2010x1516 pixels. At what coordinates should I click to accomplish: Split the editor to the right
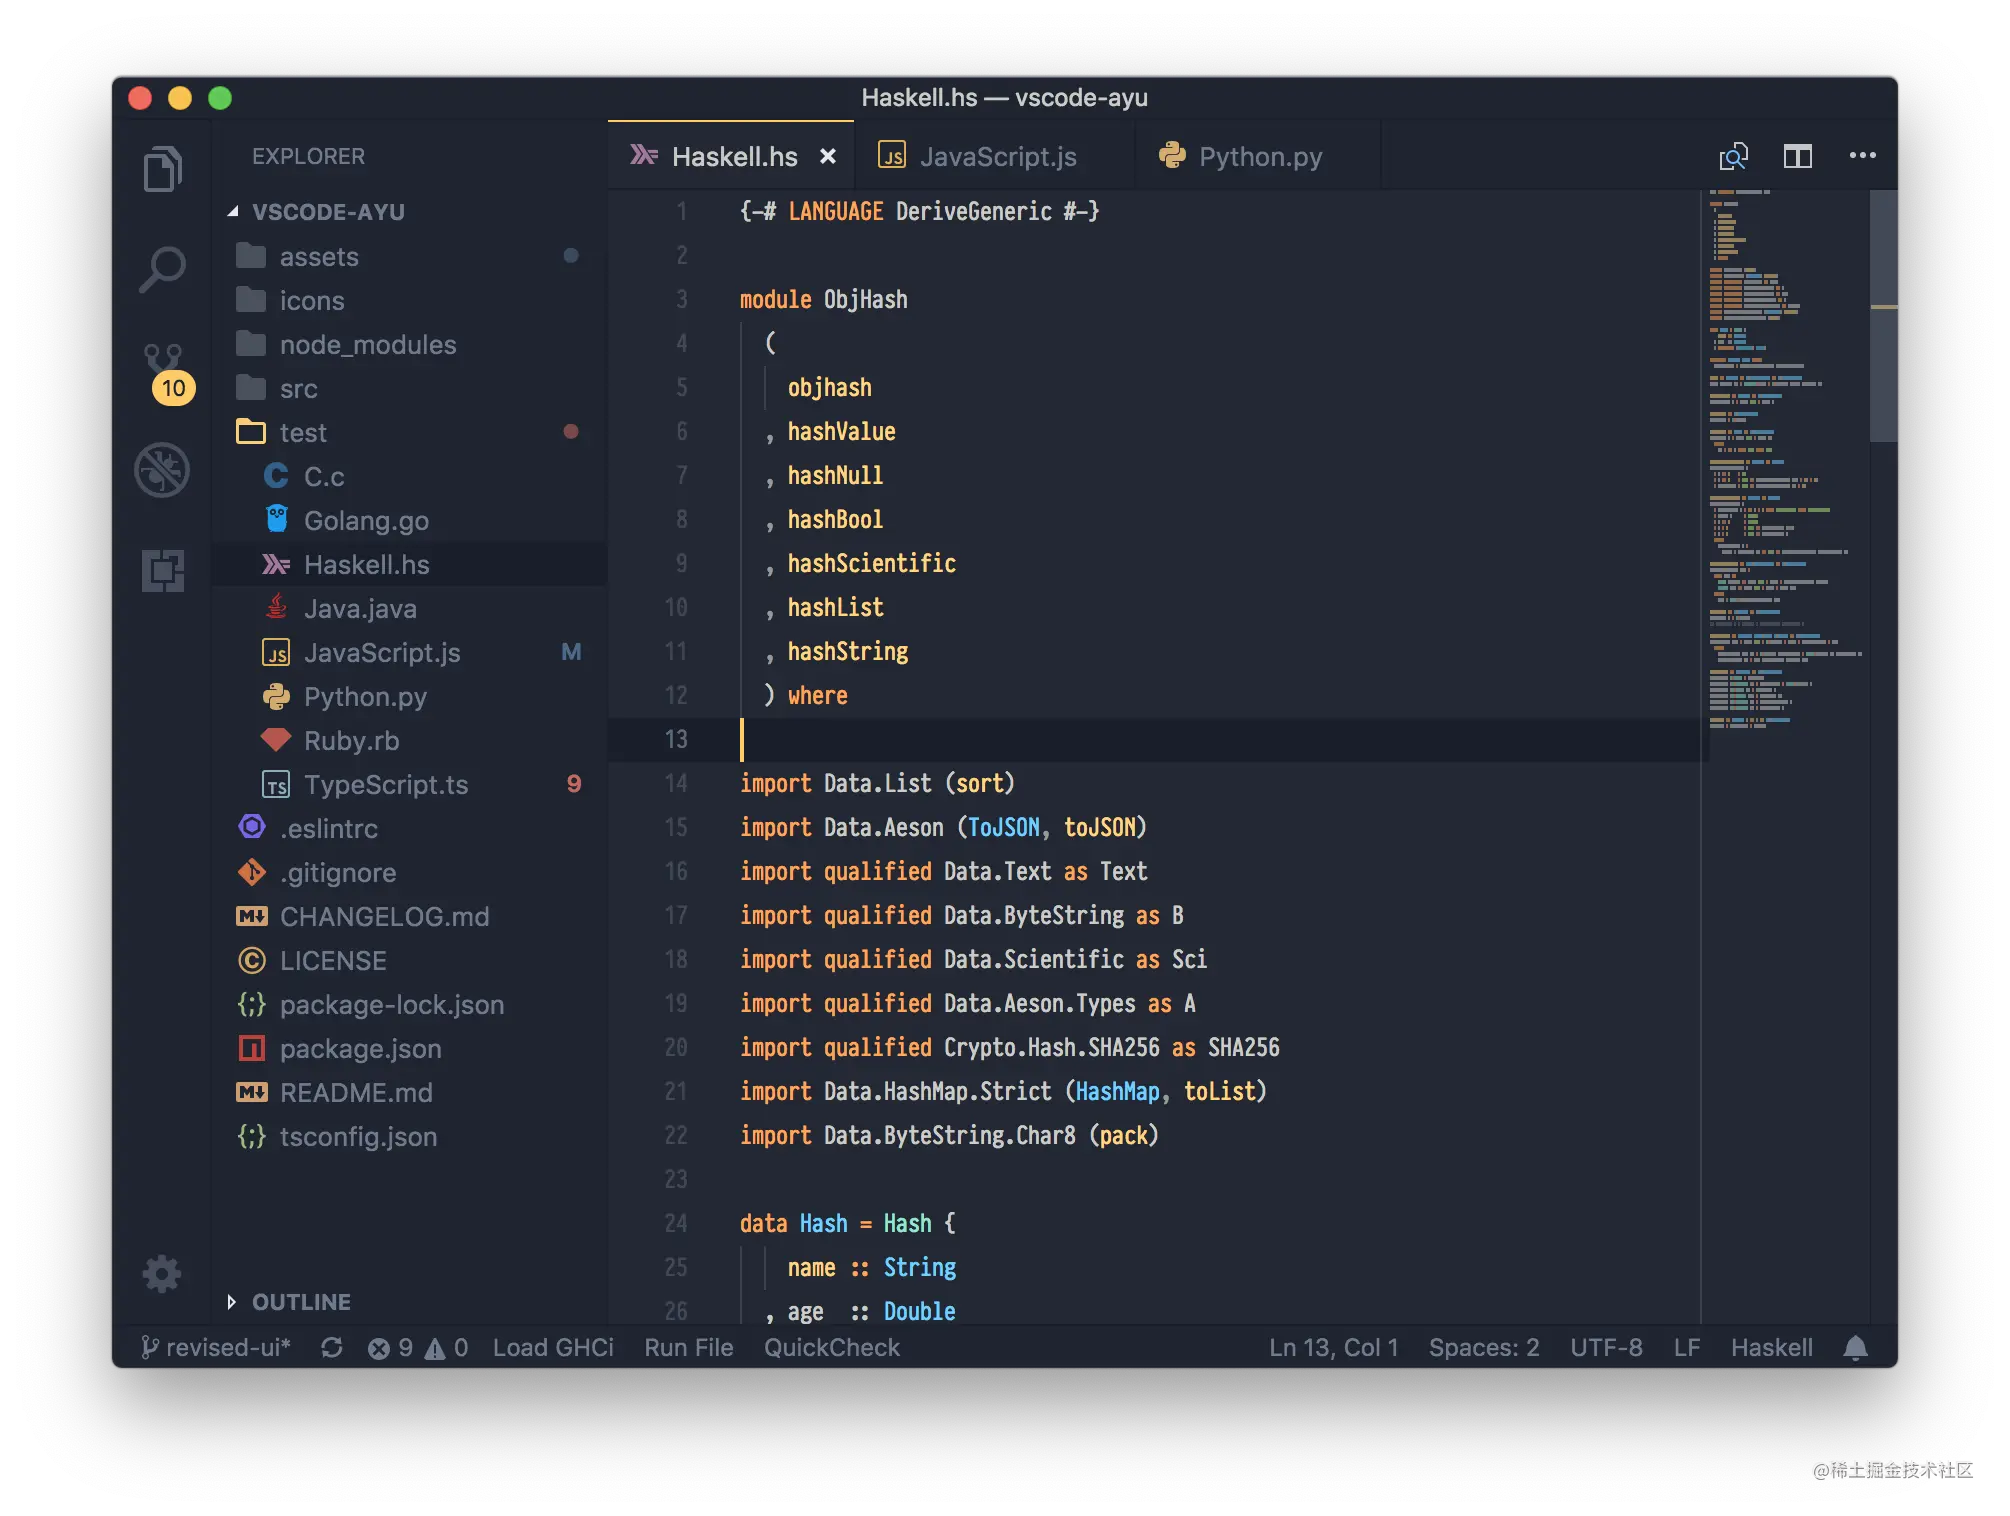[1797, 156]
